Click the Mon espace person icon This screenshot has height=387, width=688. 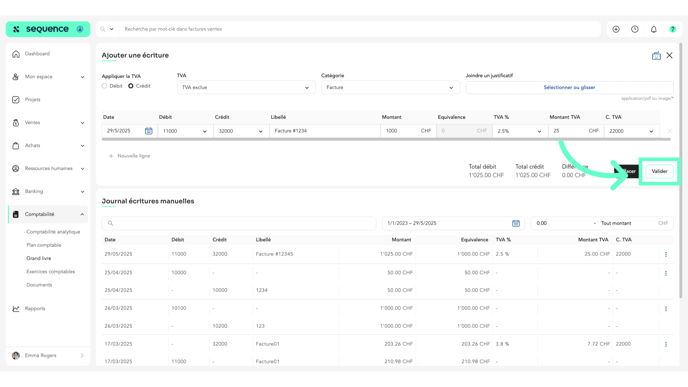[16, 77]
